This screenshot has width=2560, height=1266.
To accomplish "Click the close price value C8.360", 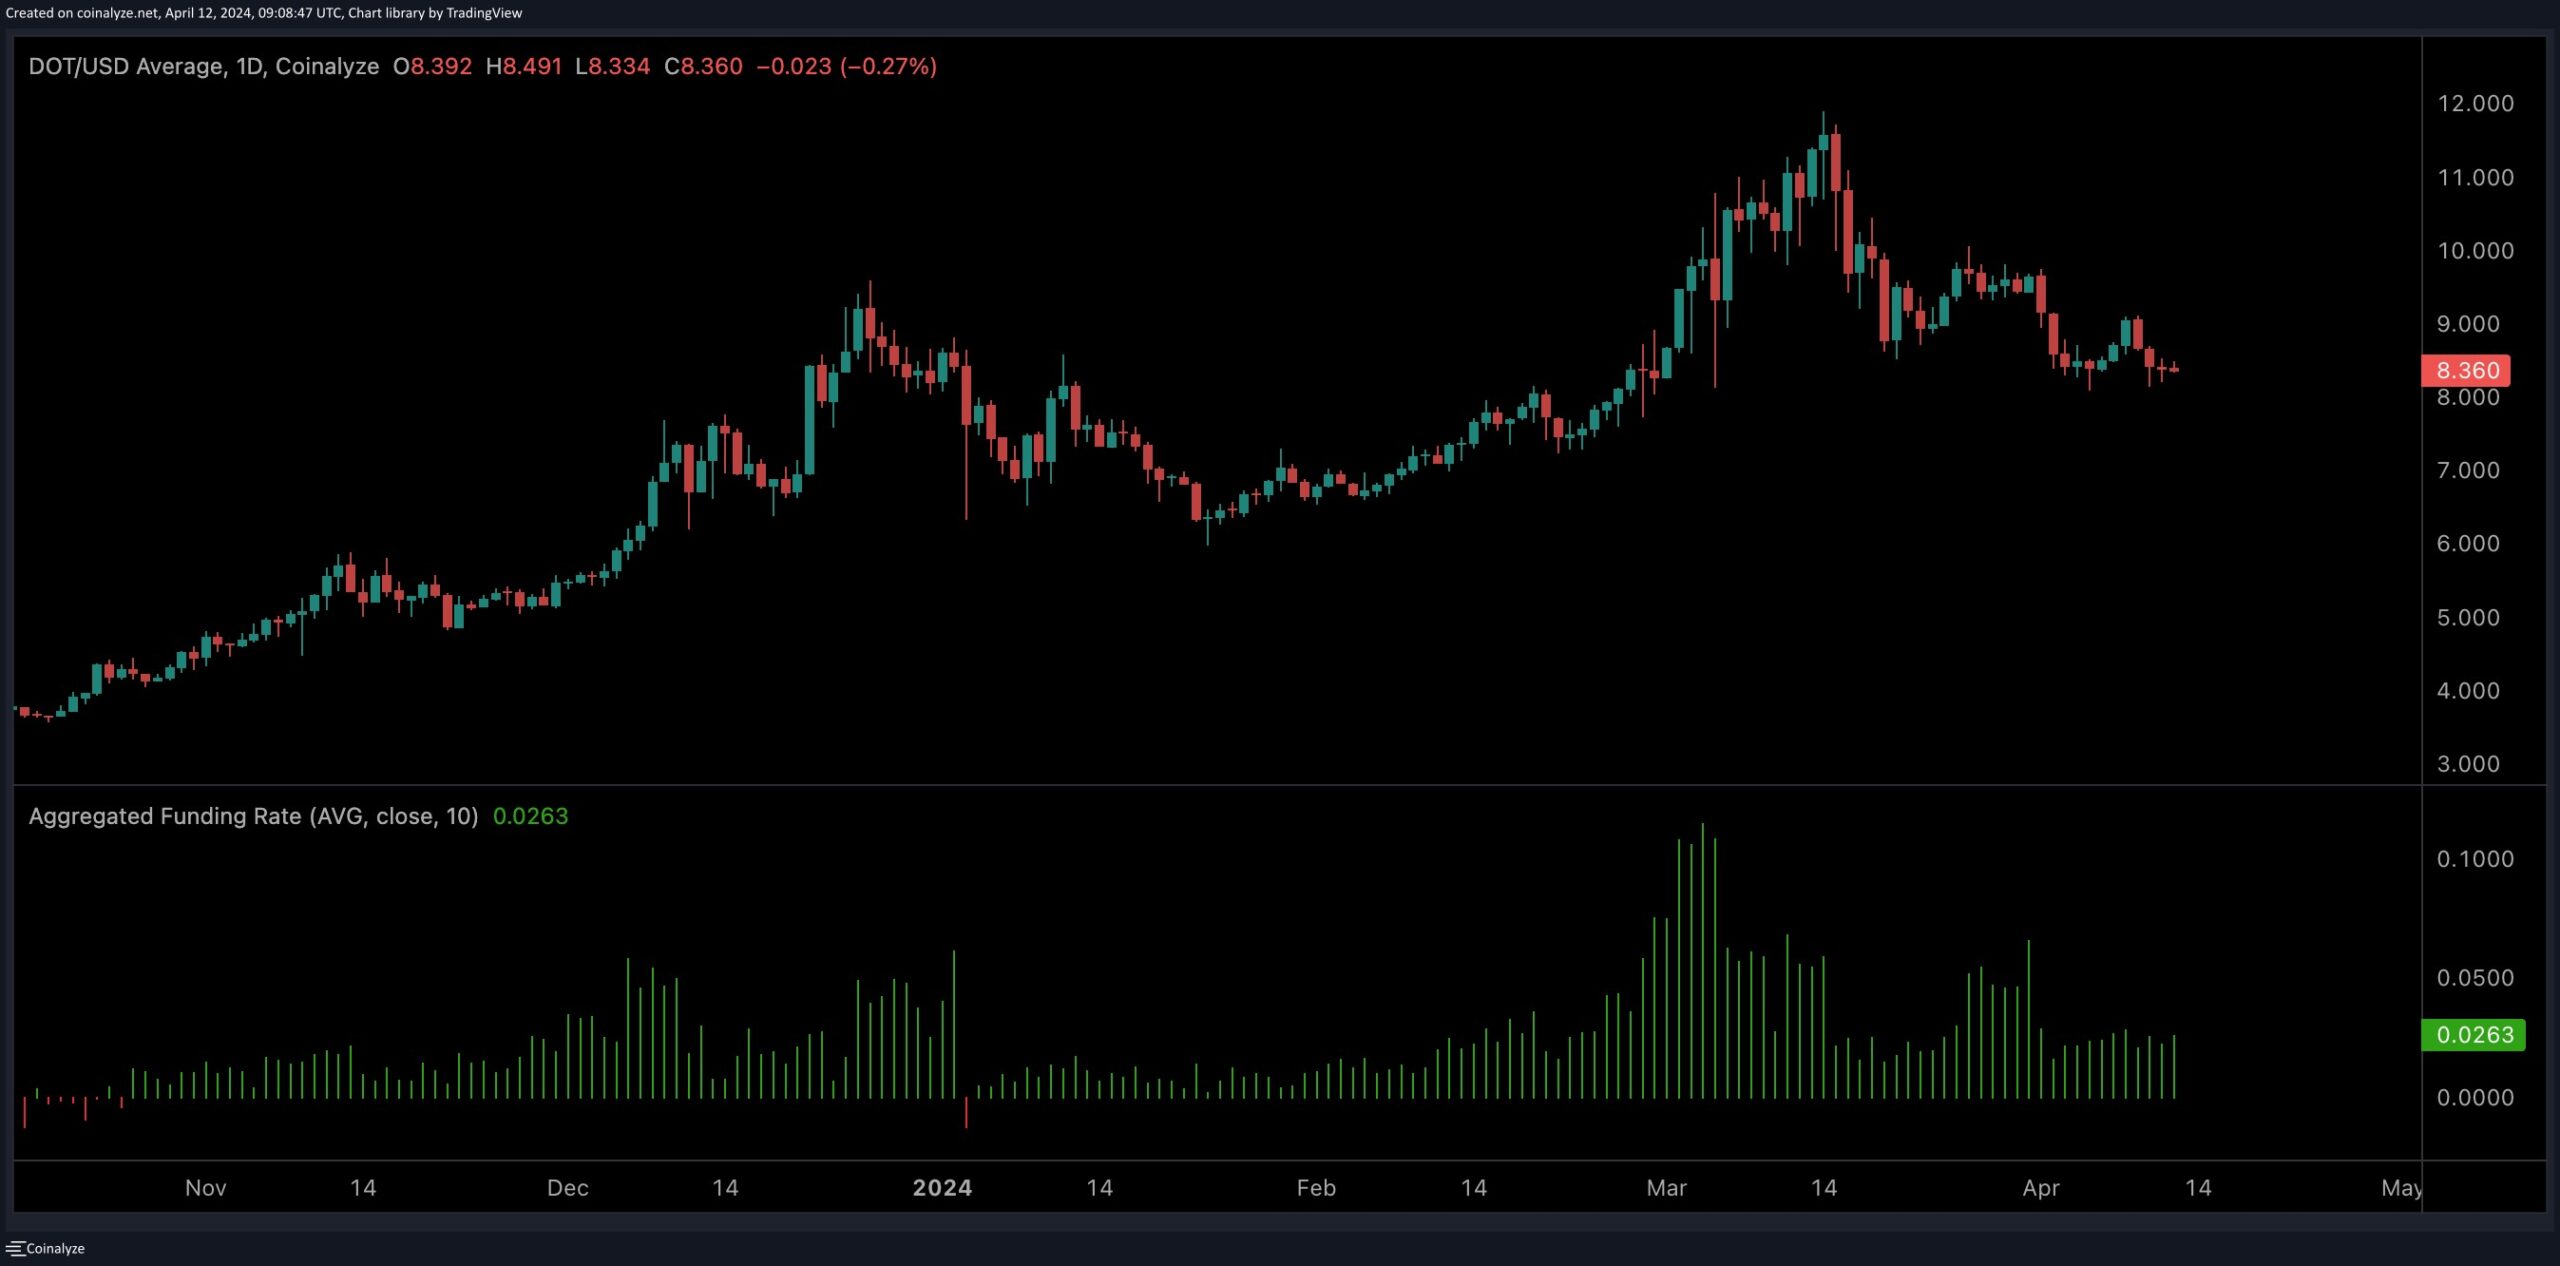I will tap(704, 66).
